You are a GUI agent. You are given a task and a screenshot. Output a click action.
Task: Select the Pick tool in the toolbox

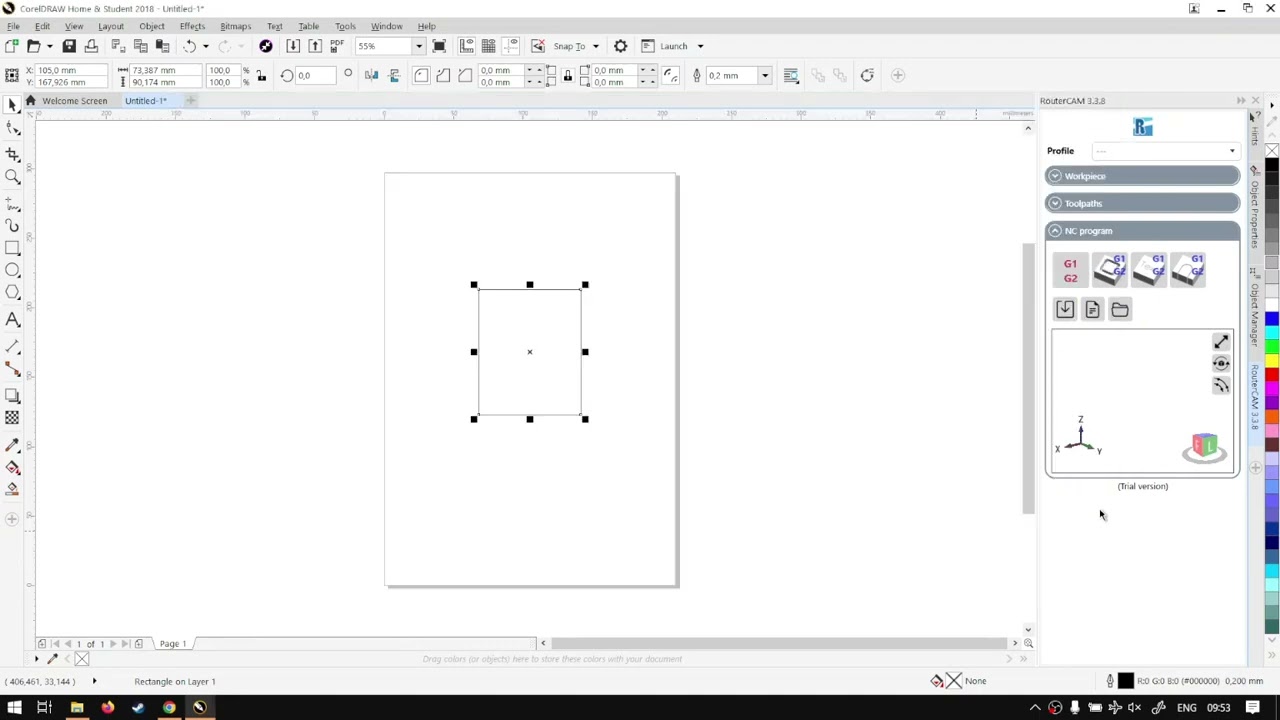(x=12, y=105)
